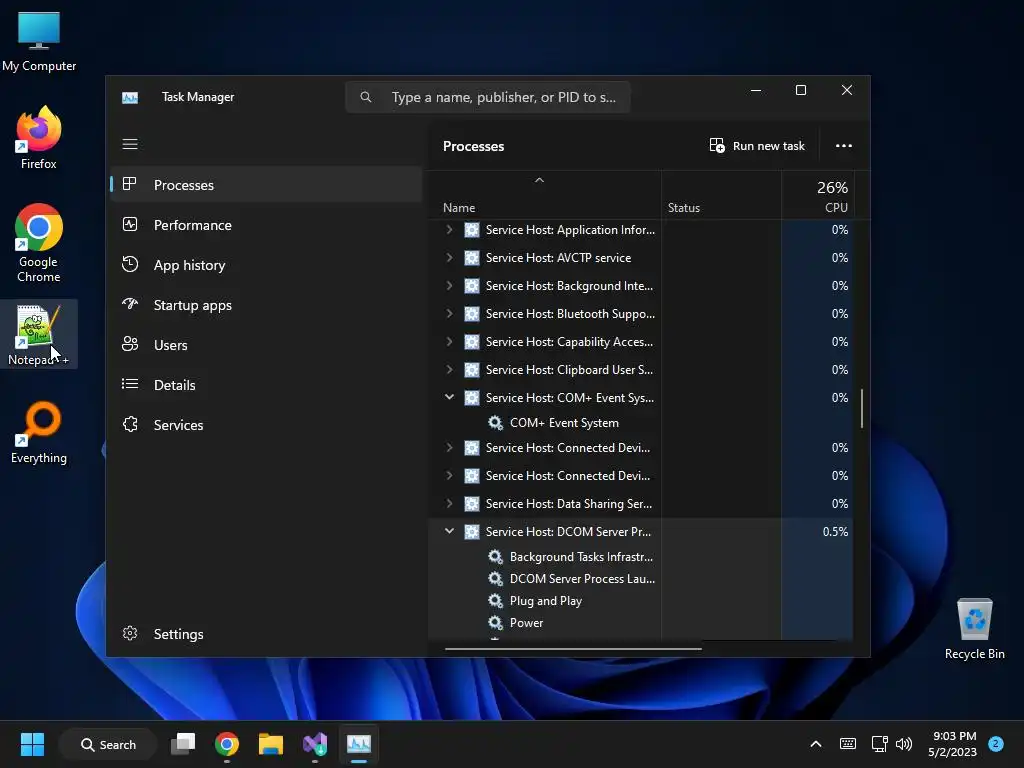Image resolution: width=1024 pixels, height=768 pixels.
Task: Click the gear icon beside Plug and Play
Action: (496, 600)
